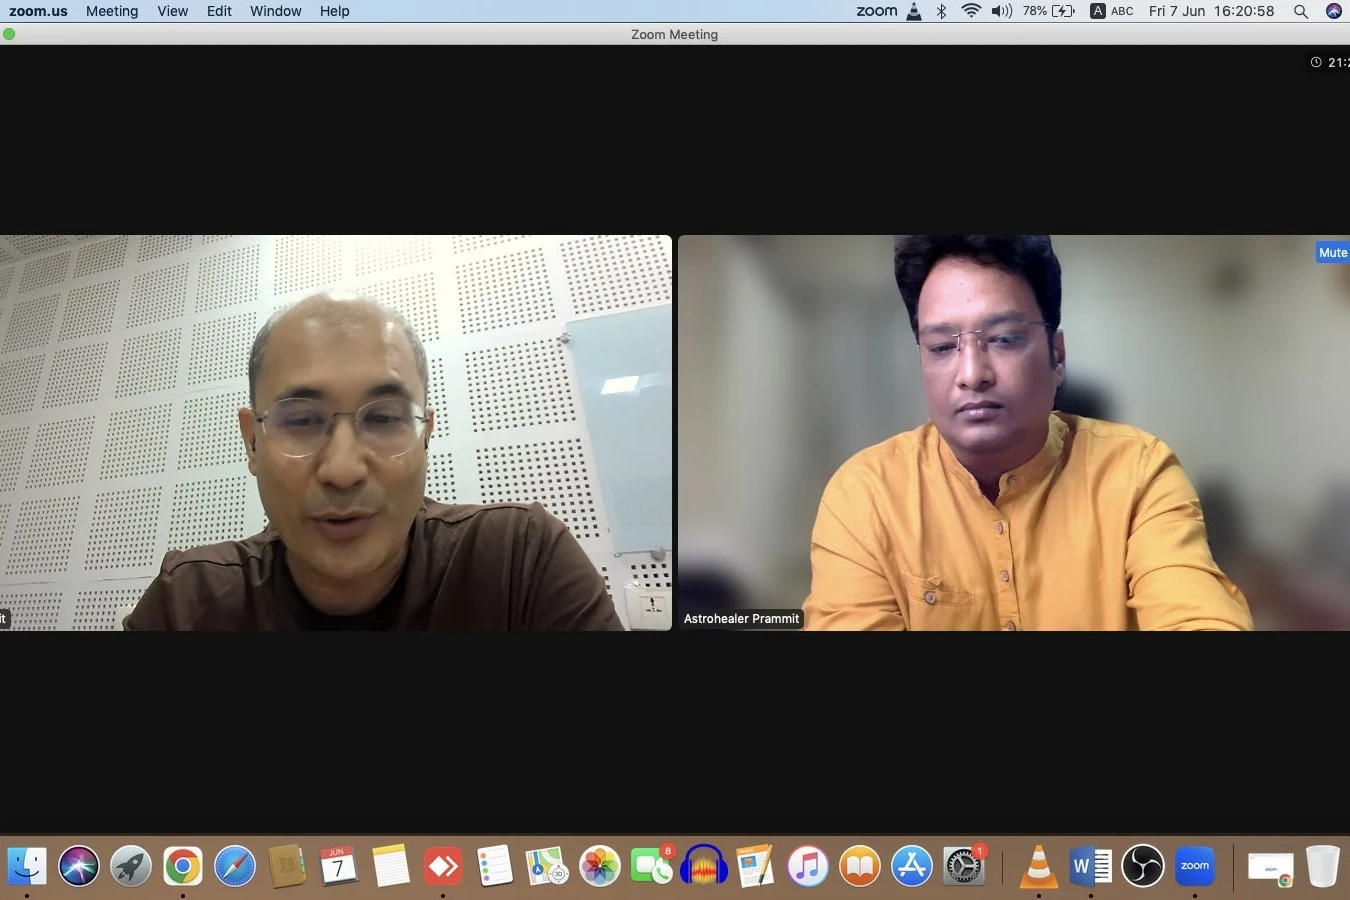Open the Wi-Fi status menu
The image size is (1350, 900).
[970, 11]
